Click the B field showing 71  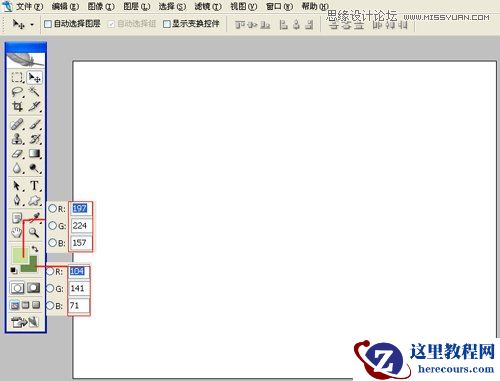(79, 305)
